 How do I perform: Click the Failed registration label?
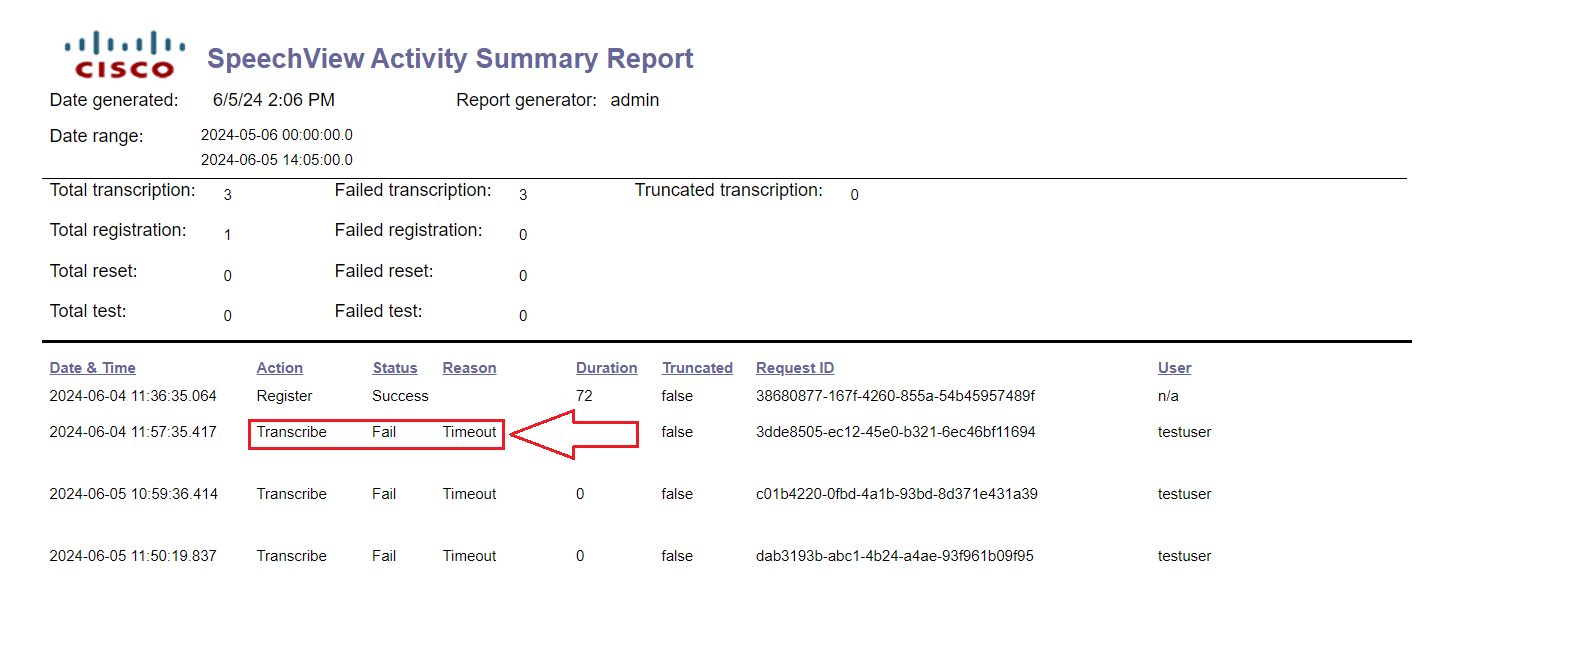(408, 230)
